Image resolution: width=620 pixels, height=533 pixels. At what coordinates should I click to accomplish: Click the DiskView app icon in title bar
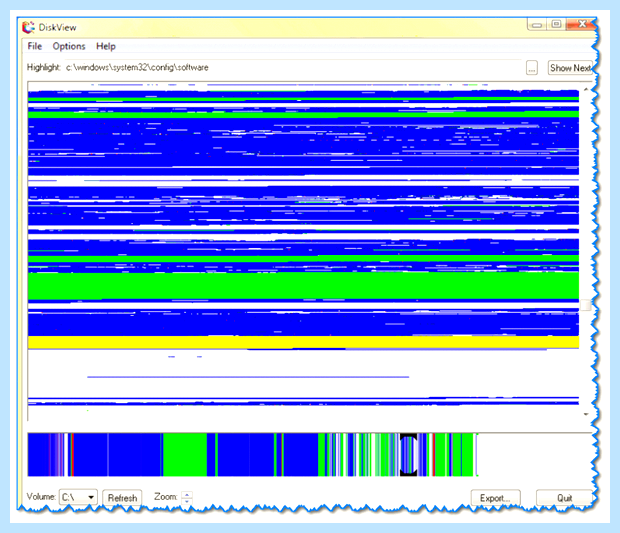28,27
